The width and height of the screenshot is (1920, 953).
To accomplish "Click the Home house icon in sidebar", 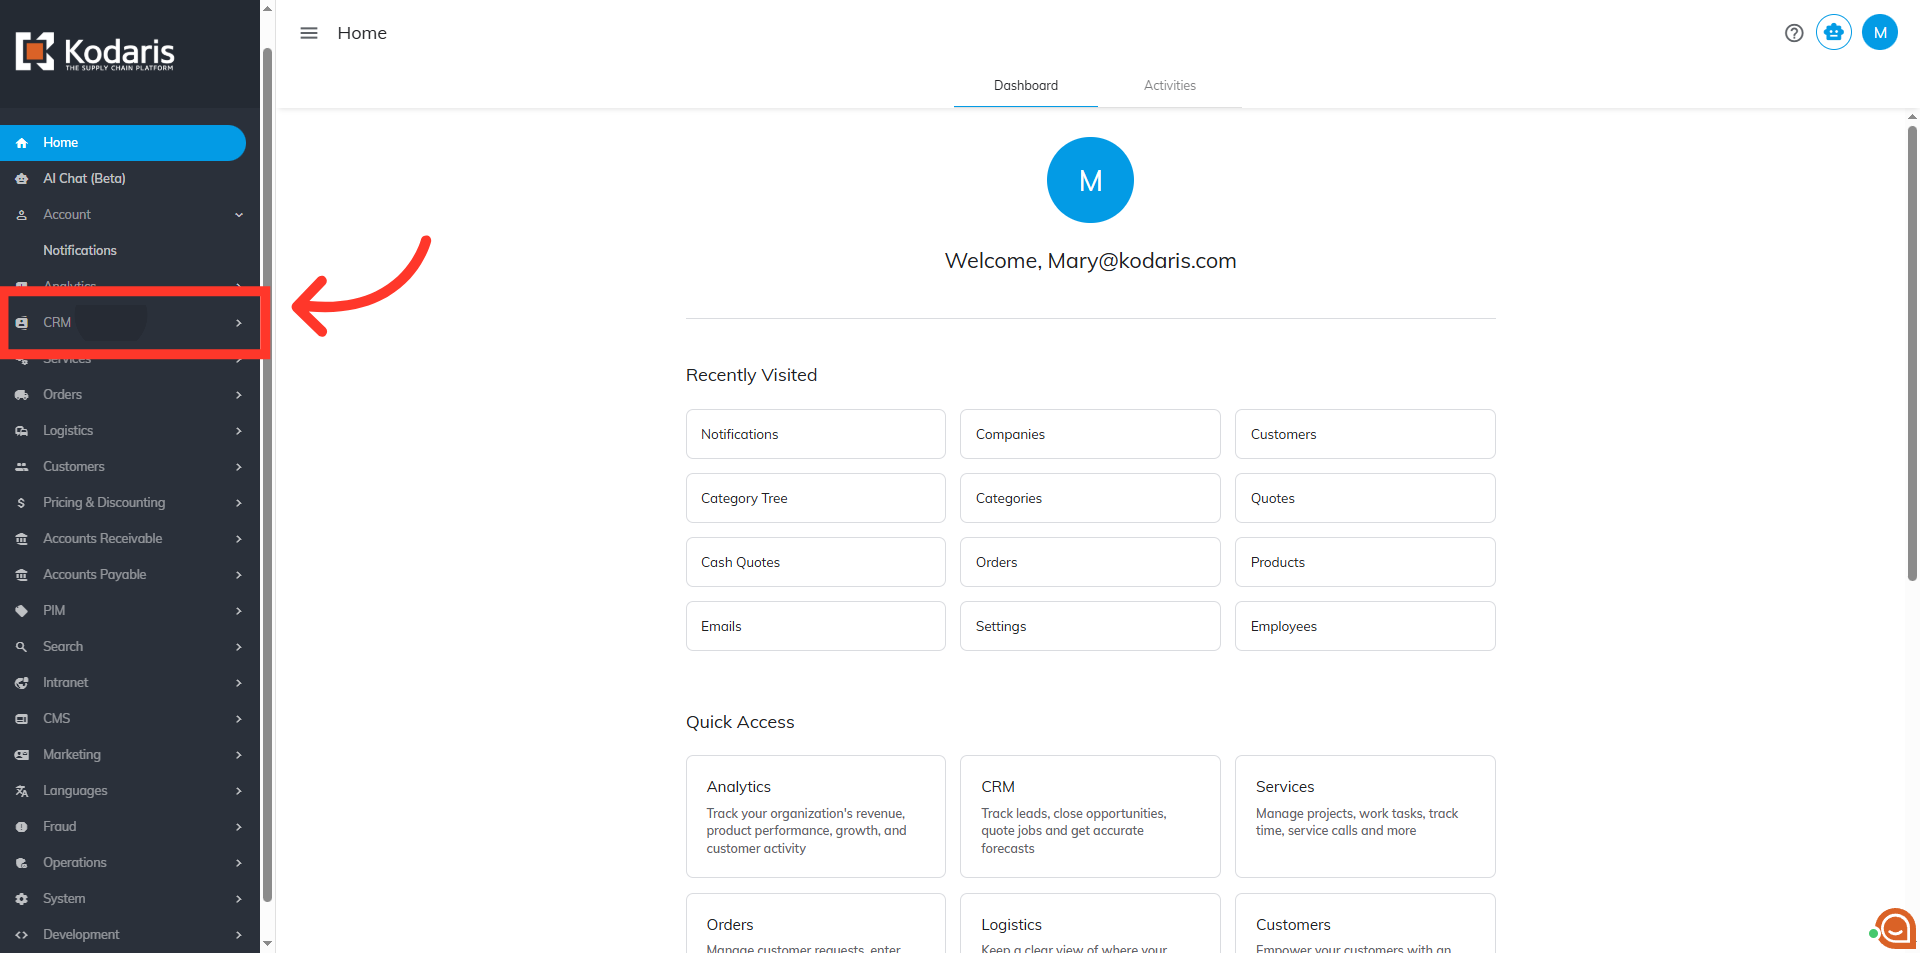I will tap(22, 143).
